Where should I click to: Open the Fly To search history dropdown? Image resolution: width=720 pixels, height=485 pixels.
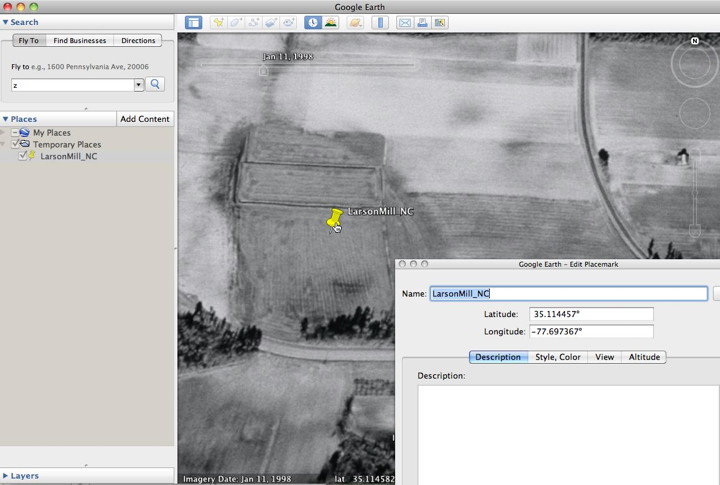pyautogui.click(x=139, y=85)
